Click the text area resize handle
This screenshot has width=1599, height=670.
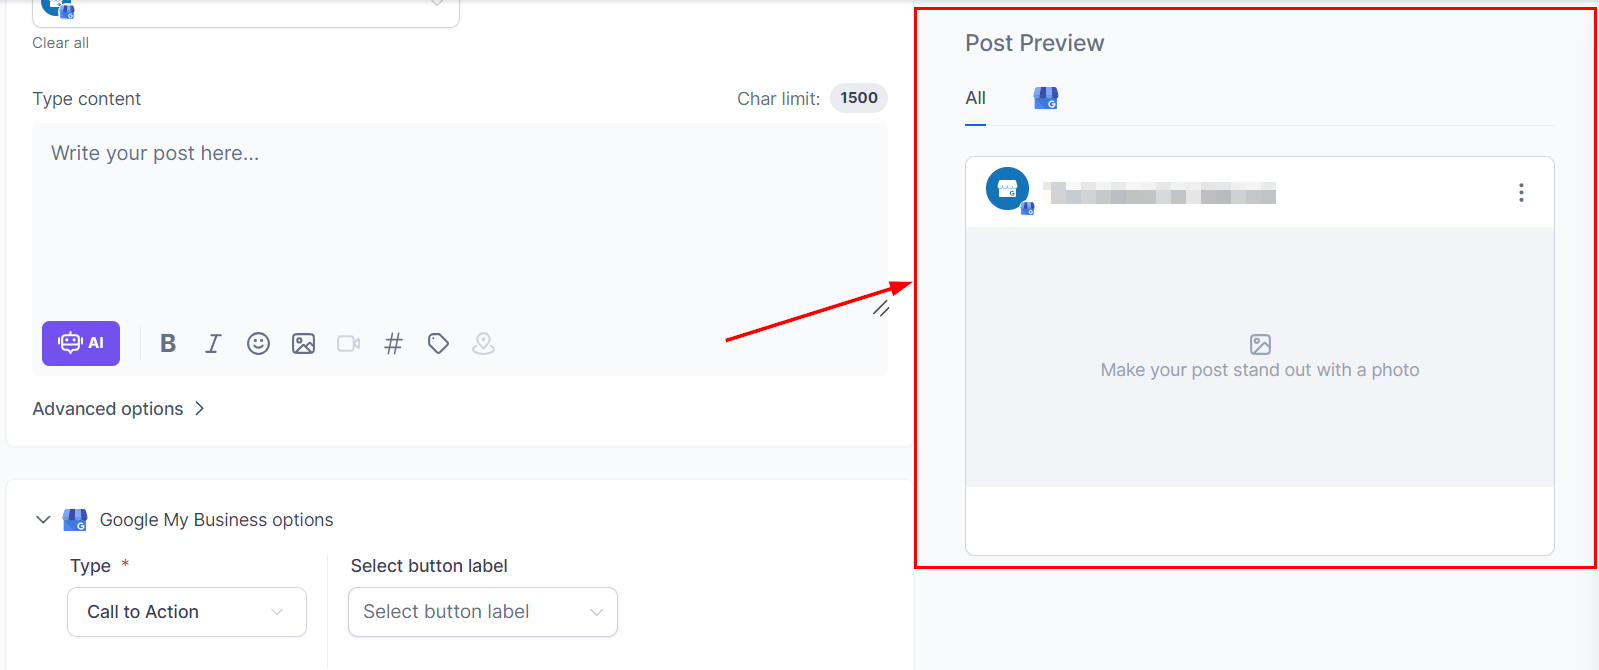[881, 309]
